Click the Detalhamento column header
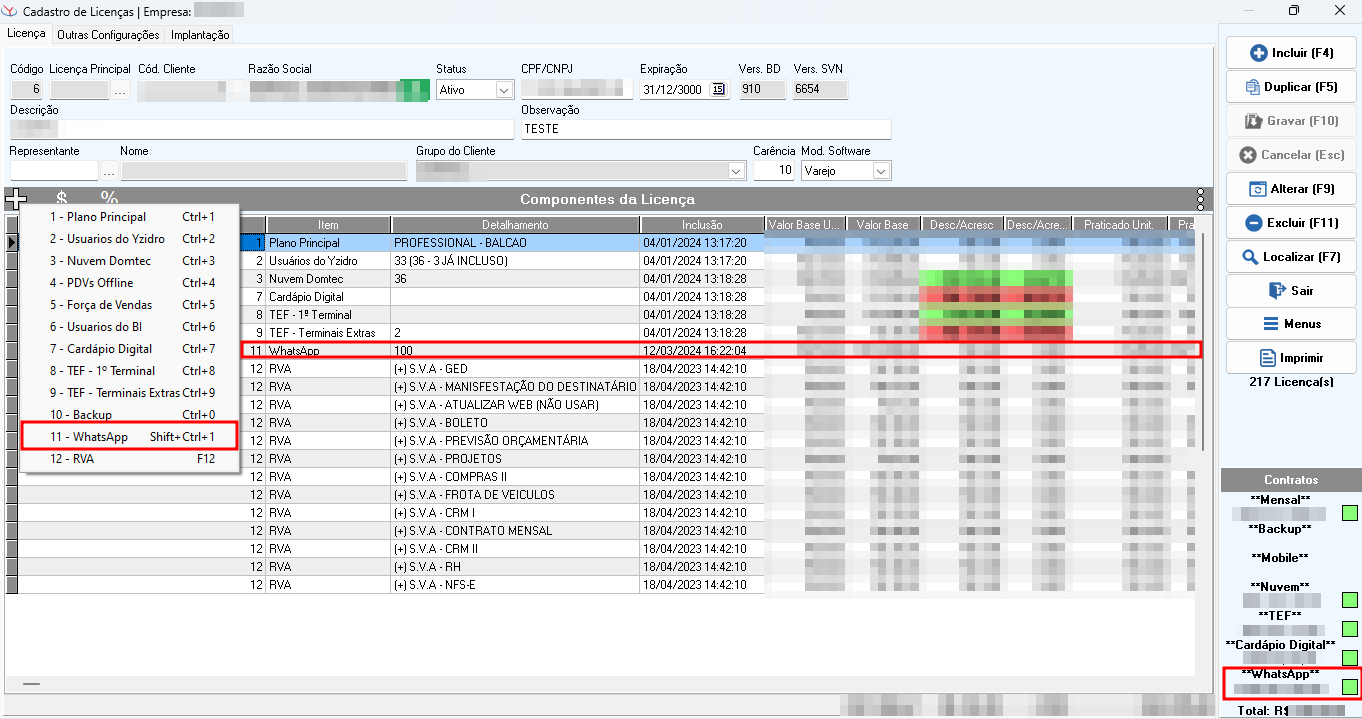This screenshot has width=1362, height=719. click(x=516, y=225)
